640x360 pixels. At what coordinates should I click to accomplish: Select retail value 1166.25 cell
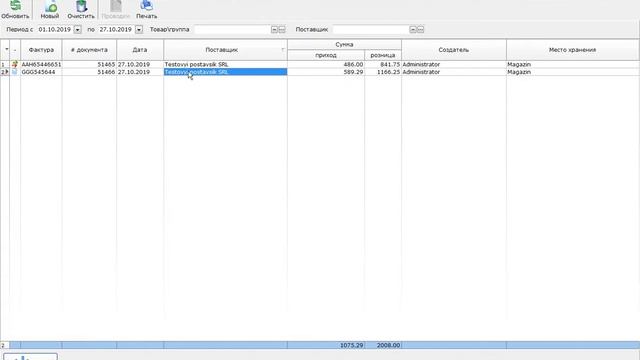pos(383,72)
